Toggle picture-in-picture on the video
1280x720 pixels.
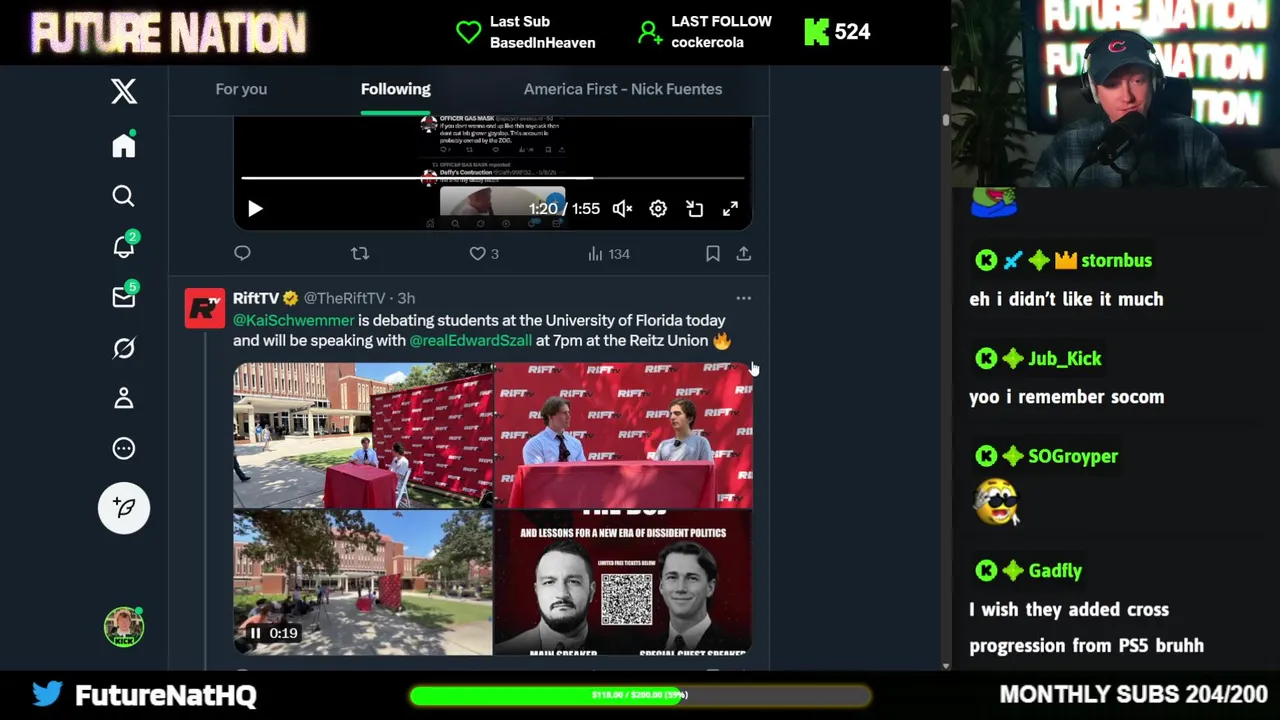pos(694,209)
